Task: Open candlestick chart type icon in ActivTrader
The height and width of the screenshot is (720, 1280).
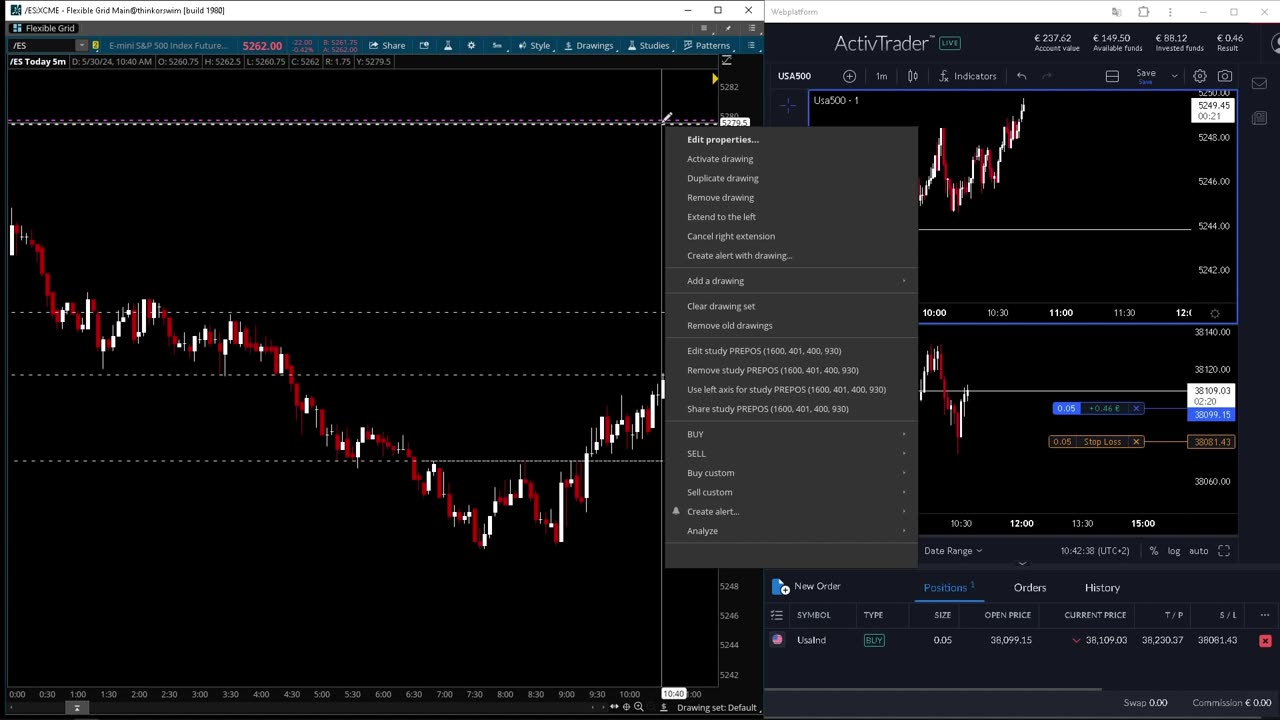Action: point(912,76)
